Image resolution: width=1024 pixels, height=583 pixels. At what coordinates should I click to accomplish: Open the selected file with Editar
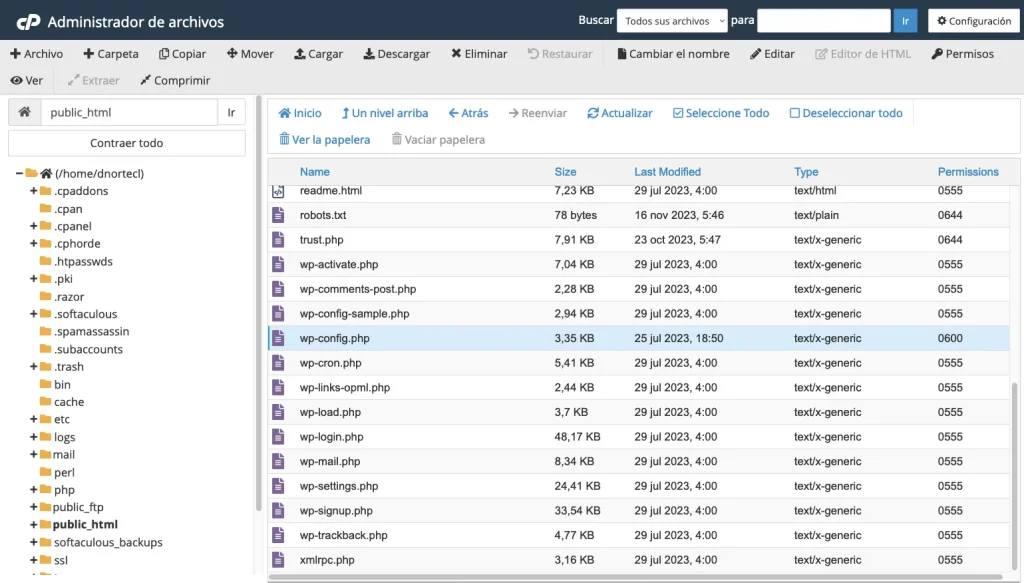click(772, 54)
